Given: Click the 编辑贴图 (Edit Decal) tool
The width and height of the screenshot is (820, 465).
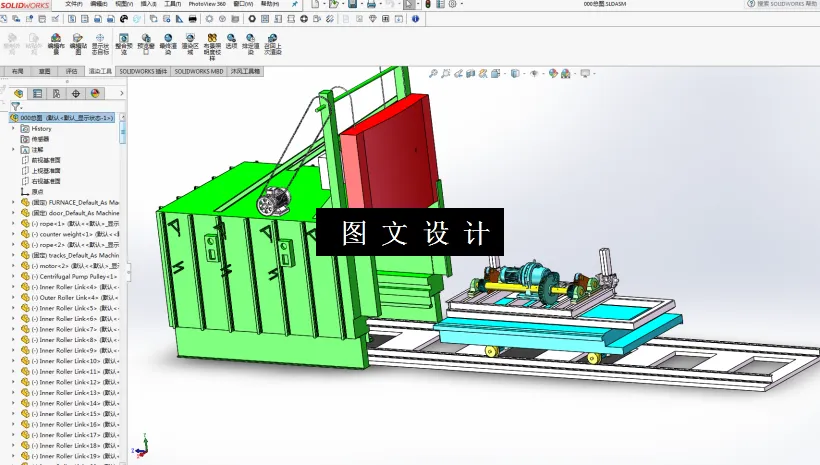Looking at the screenshot, I should 78,43.
